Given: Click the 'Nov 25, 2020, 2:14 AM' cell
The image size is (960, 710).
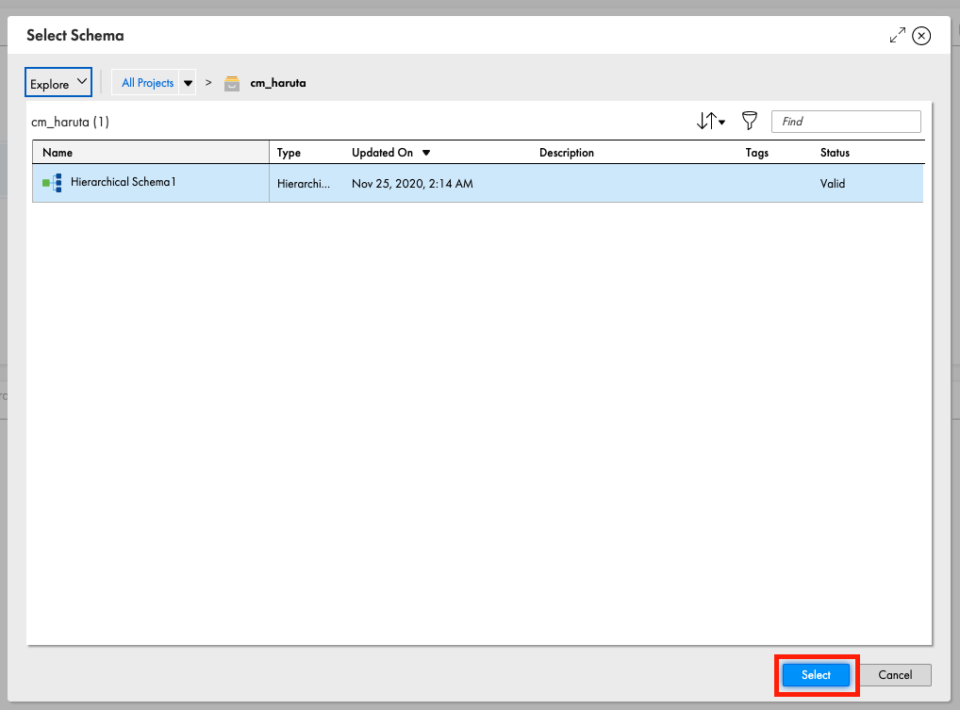Looking at the screenshot, I should (x=412, y=184).
